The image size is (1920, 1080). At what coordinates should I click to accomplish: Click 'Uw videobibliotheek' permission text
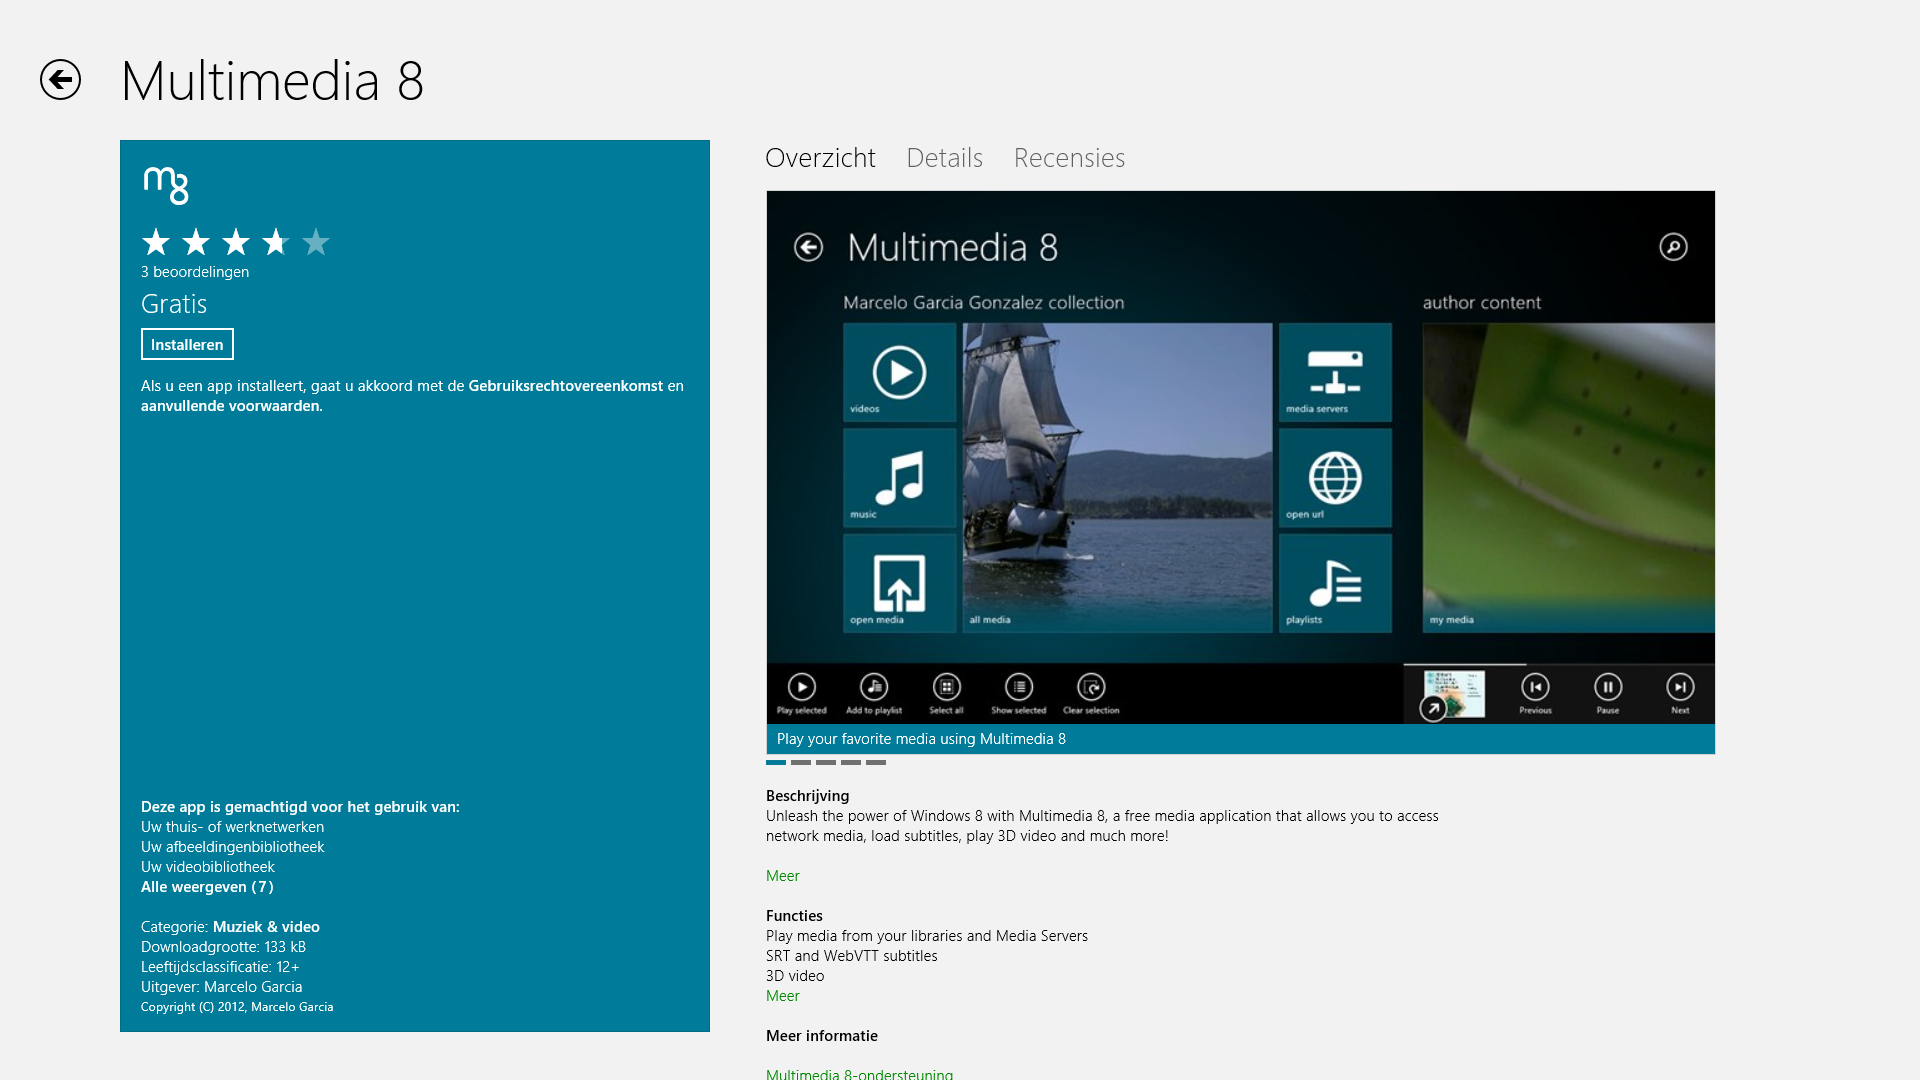coord(207,867)
